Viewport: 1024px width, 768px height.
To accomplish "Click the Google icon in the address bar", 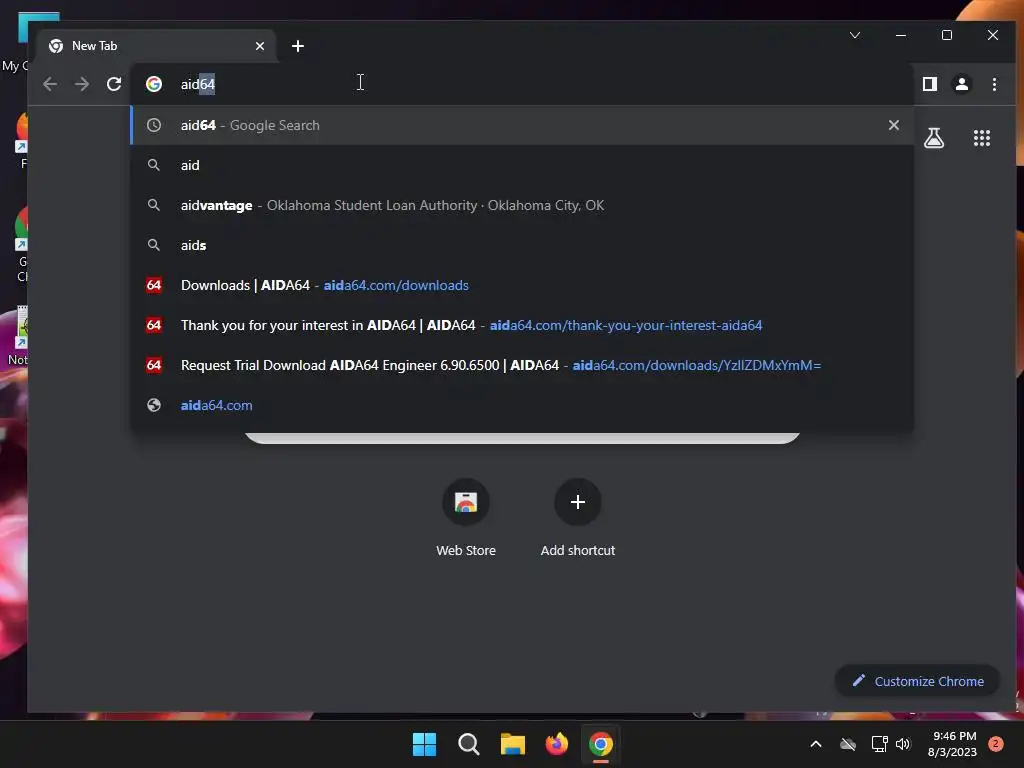I will tap(154, 84).
